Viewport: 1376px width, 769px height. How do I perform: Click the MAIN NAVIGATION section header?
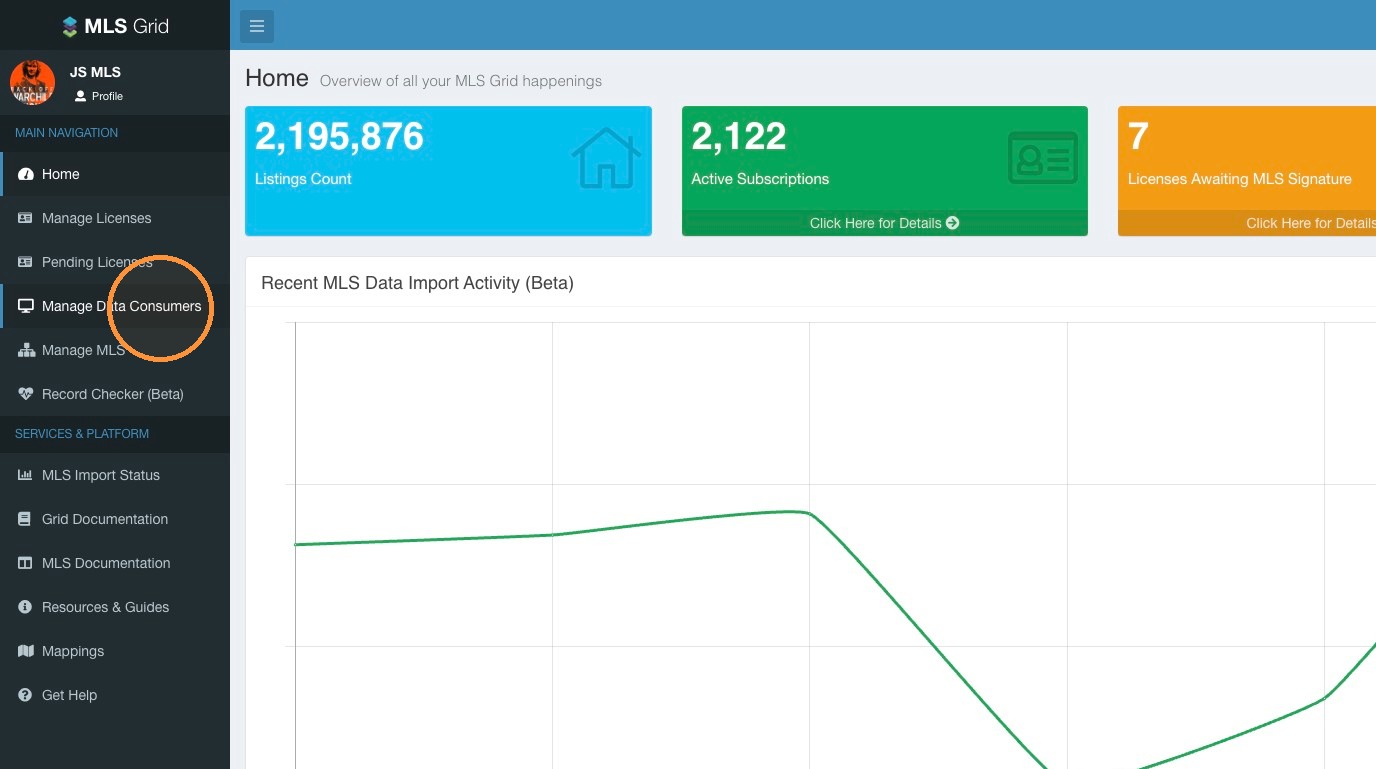click(x=67, y=133)
